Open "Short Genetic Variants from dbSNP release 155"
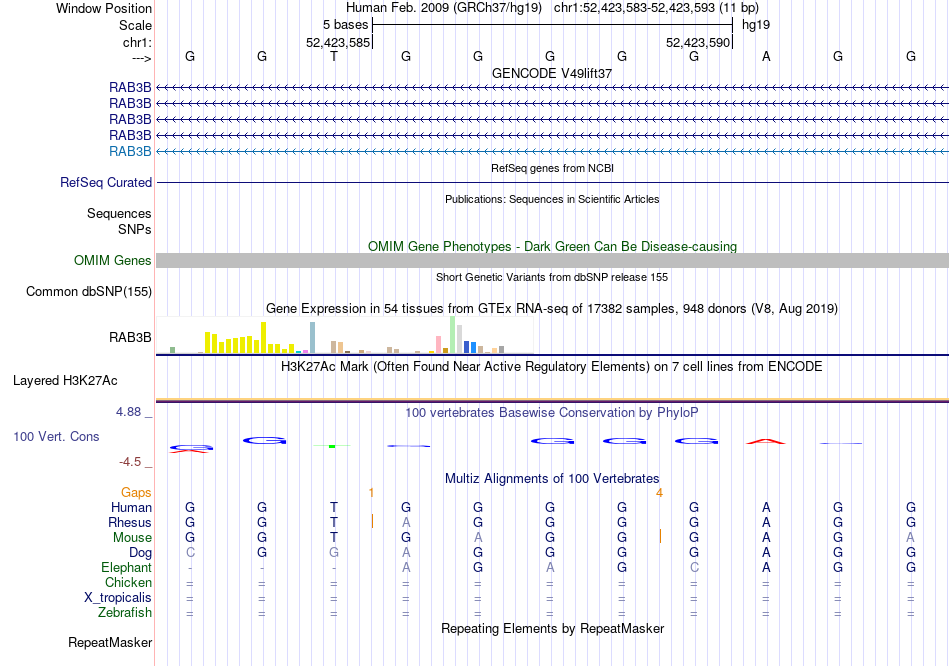This screenshot has height=666, width=950. click(x=552, y=278)
